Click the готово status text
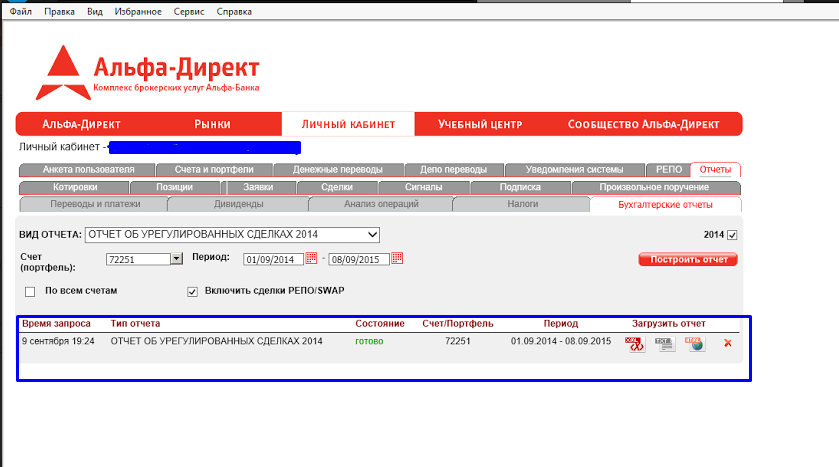 [x=369, y=341]
